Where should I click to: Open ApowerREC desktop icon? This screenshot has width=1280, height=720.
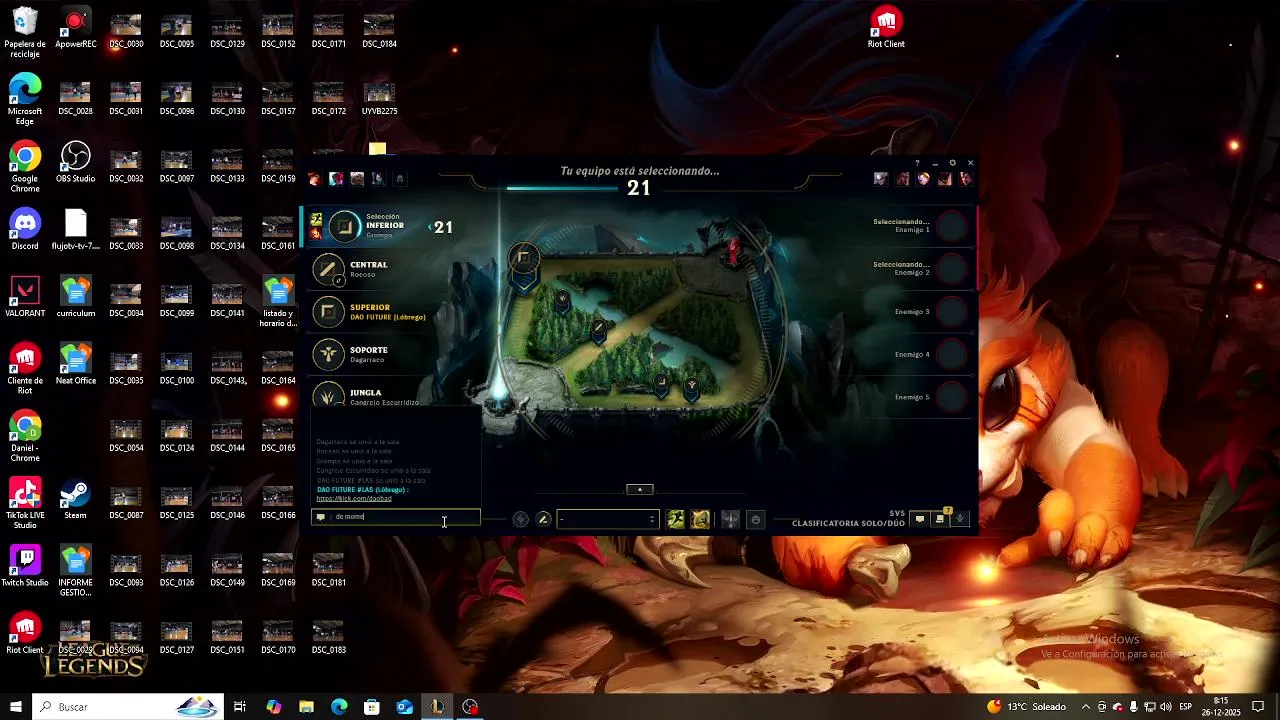click(x=75, y=28)
